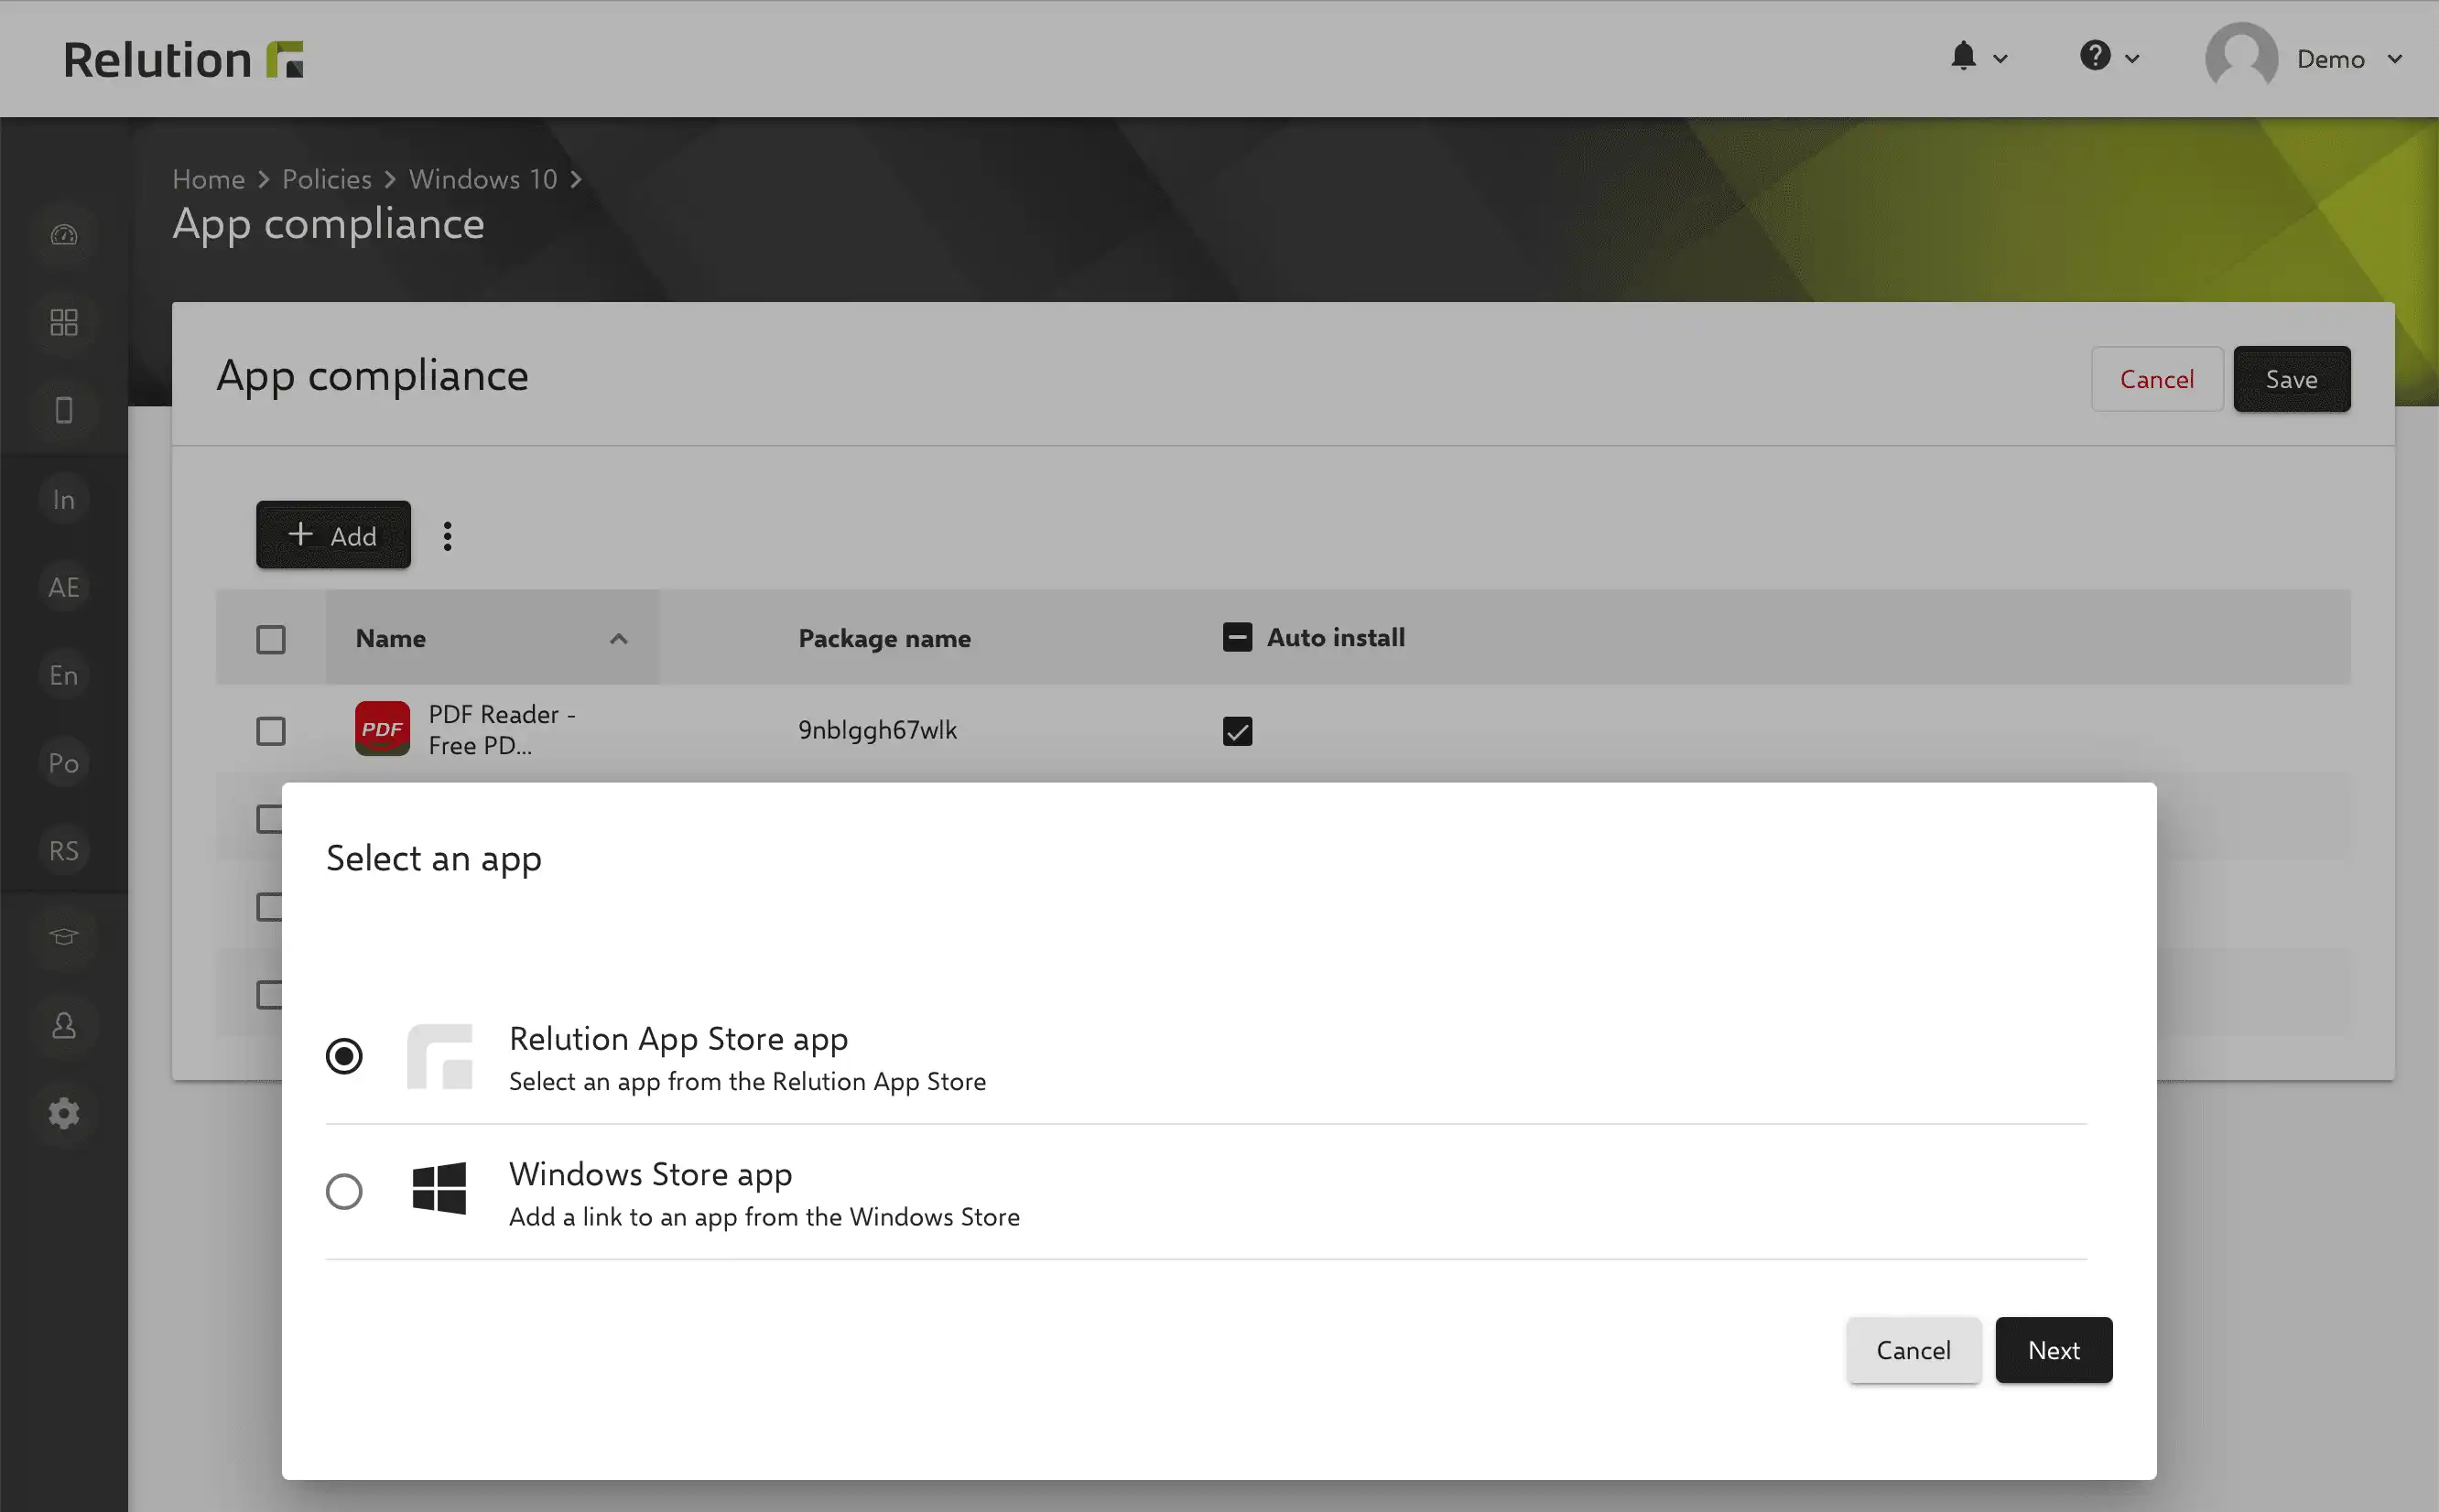Open the education graduation cap sidebar icon
Viewport: 2439px width, 1512px height.
point(64,937)
